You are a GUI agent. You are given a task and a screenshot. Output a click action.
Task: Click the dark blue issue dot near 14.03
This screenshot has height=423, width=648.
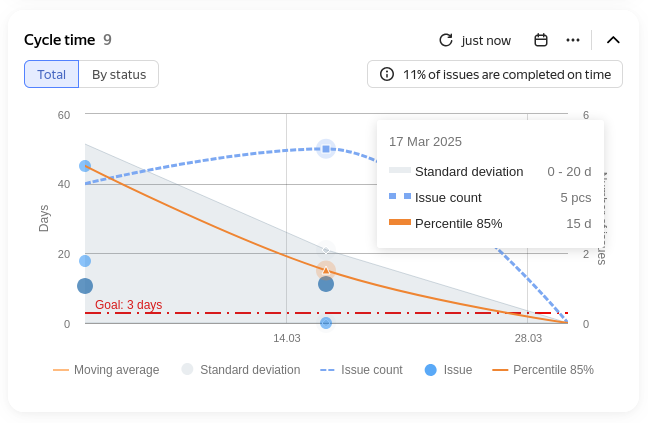point(326,284)
